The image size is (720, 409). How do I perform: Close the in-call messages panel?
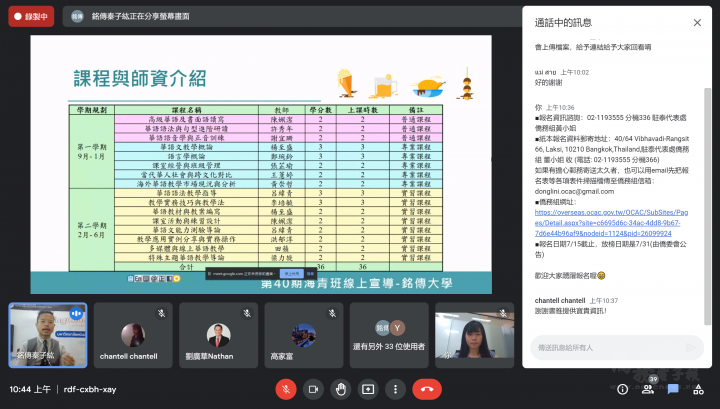[697, 22]
